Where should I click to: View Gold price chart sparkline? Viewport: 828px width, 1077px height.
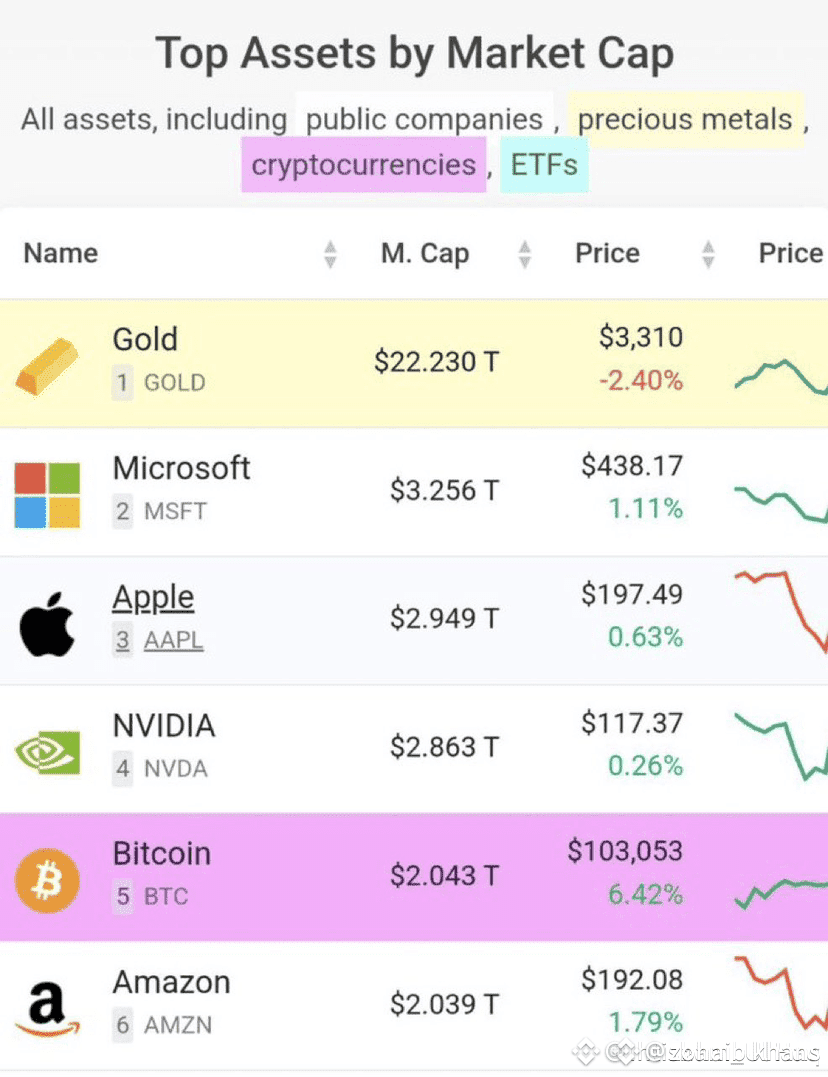pyautogui.click(x=781, y=377)
